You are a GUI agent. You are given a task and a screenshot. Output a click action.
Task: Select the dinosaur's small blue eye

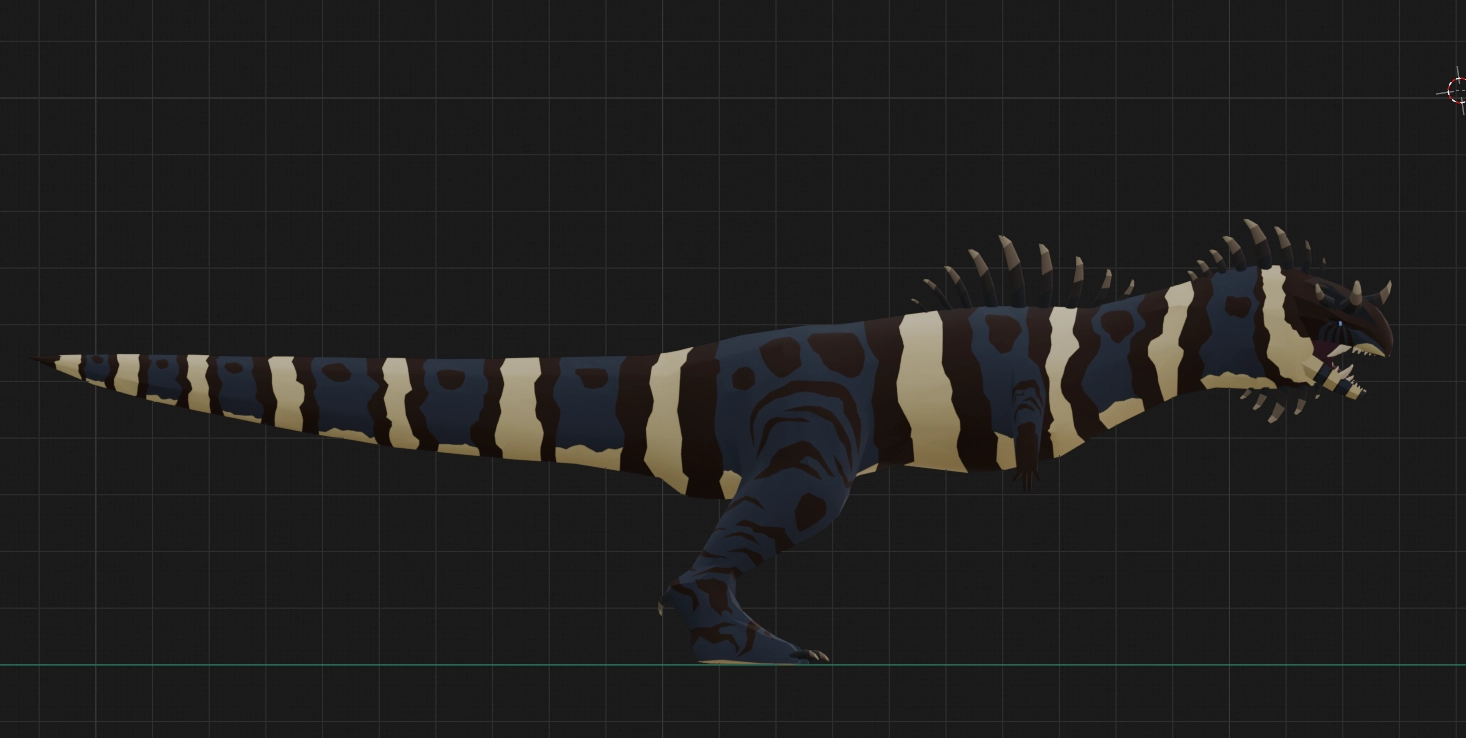1340,321
